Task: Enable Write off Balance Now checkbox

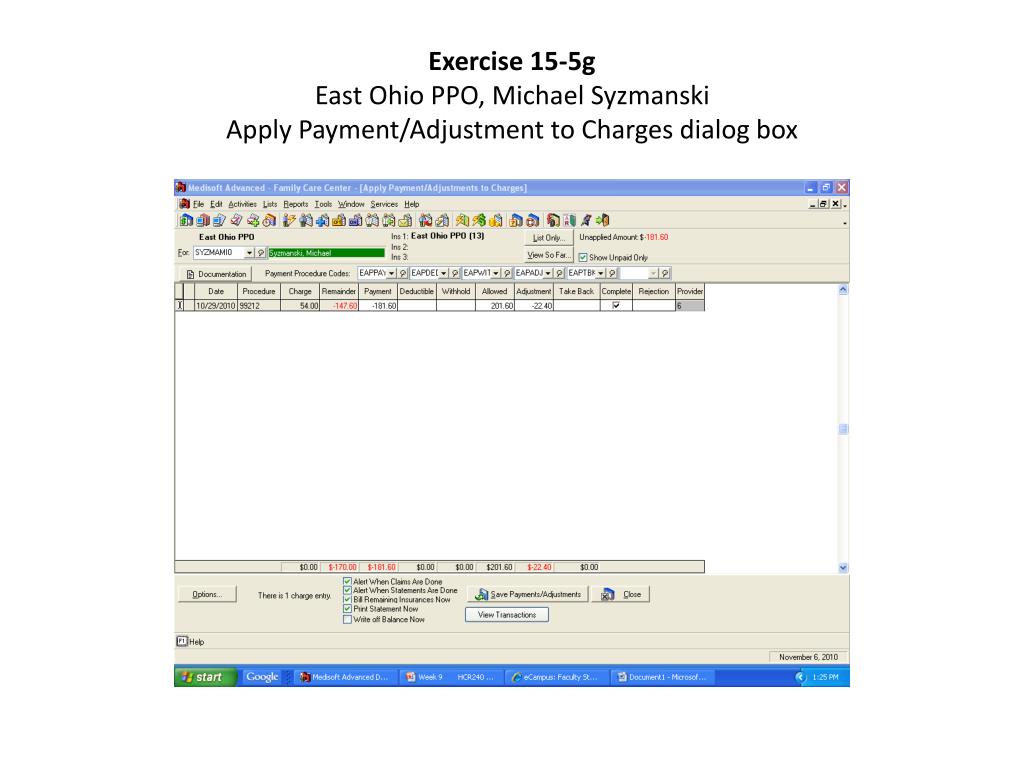Action: click(x=347, y=619)
